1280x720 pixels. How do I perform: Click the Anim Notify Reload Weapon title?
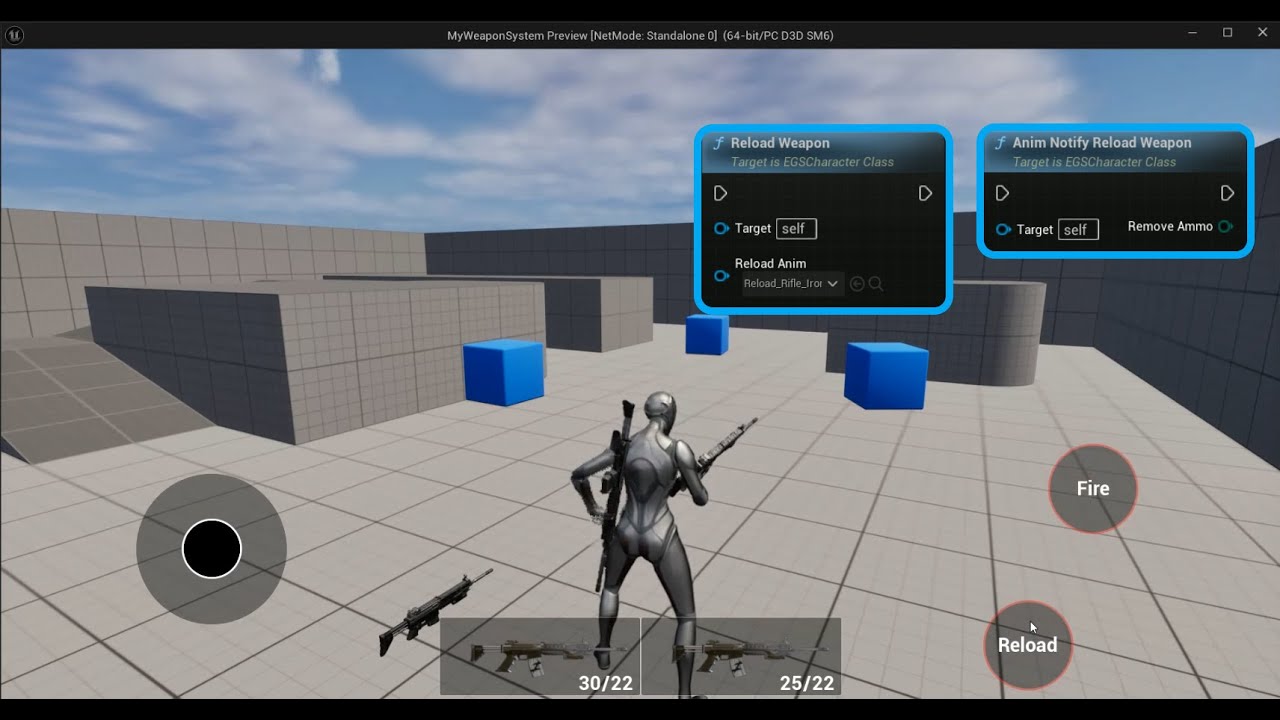pos(1102,143)
